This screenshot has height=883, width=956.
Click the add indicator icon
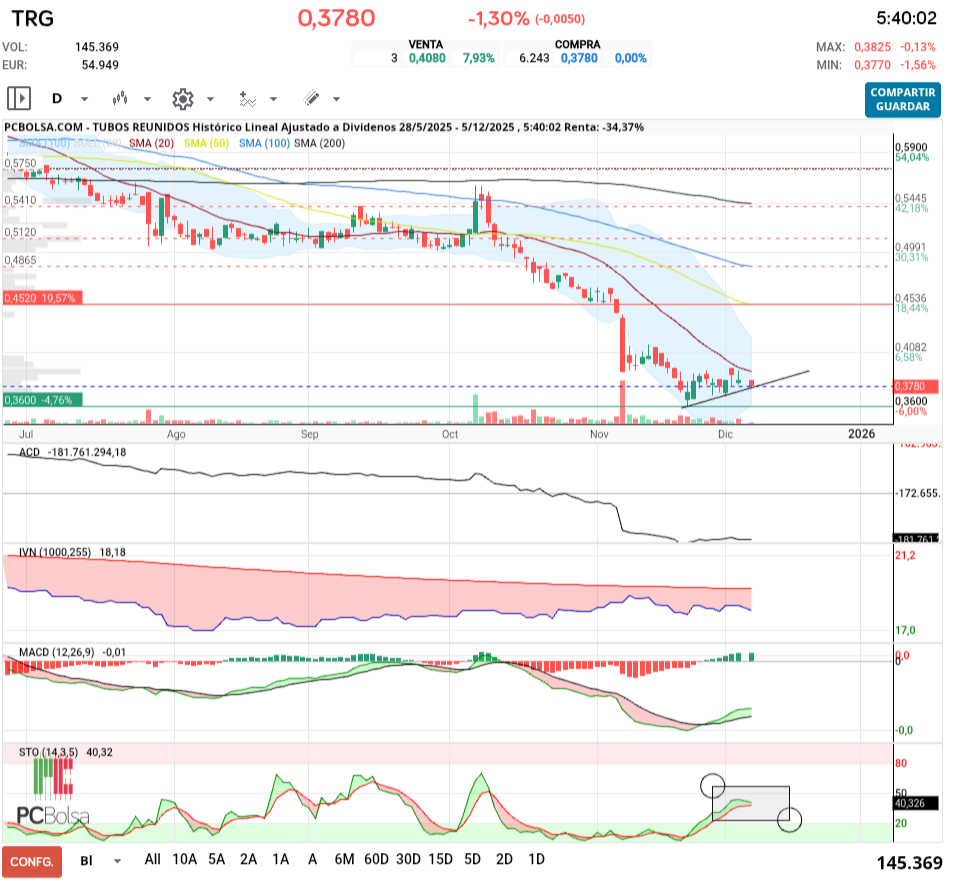coord(247,99)
